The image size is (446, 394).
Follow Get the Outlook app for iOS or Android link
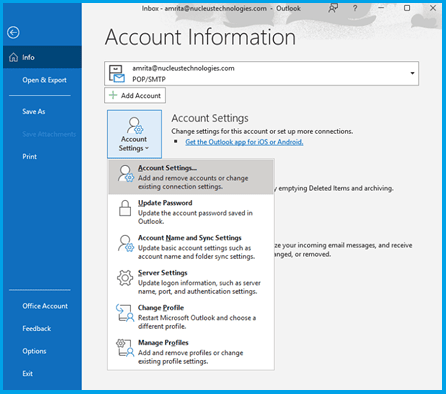coord(244,142)
